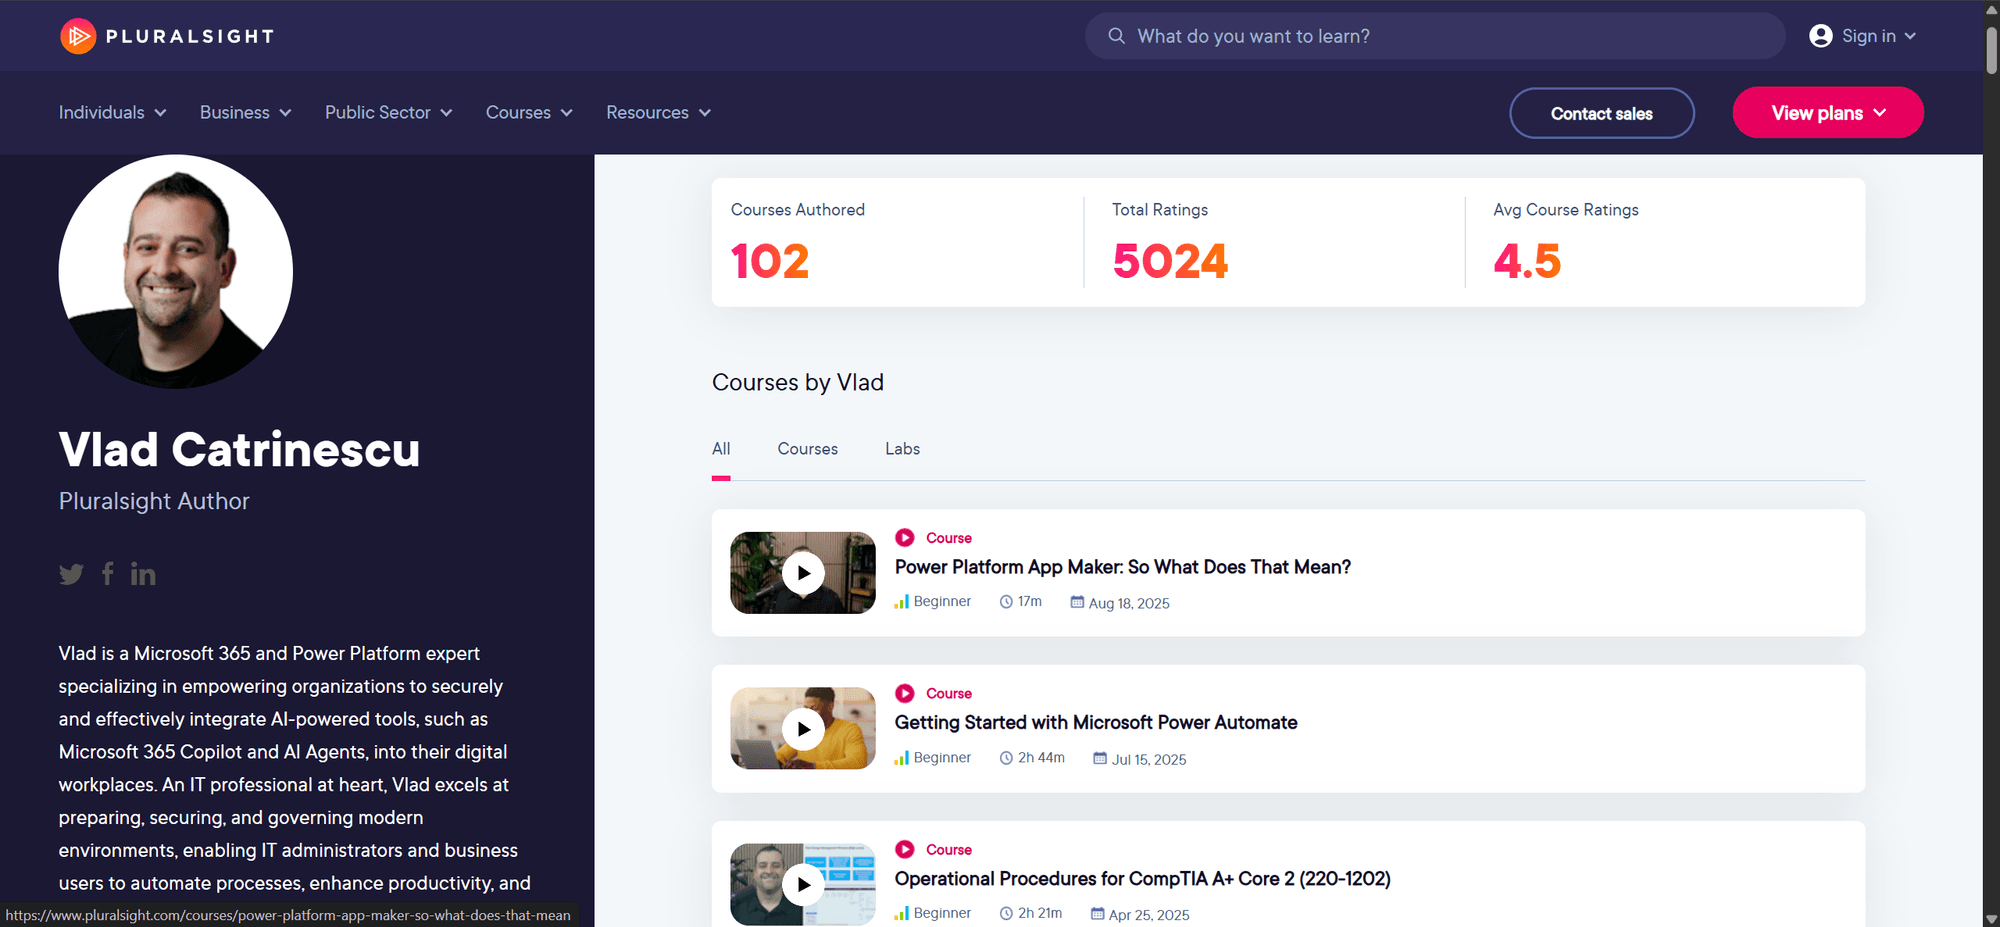The image size is (2000, 927).
Task: Click the Aug 18, 2025 date text
Action: 1129,603
